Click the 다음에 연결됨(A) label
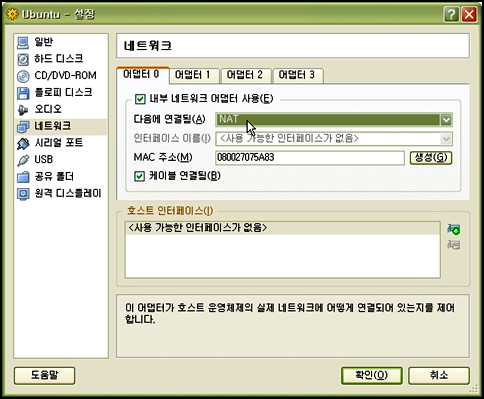This screenshot has width=484, height=399. (x=169, y=119)
